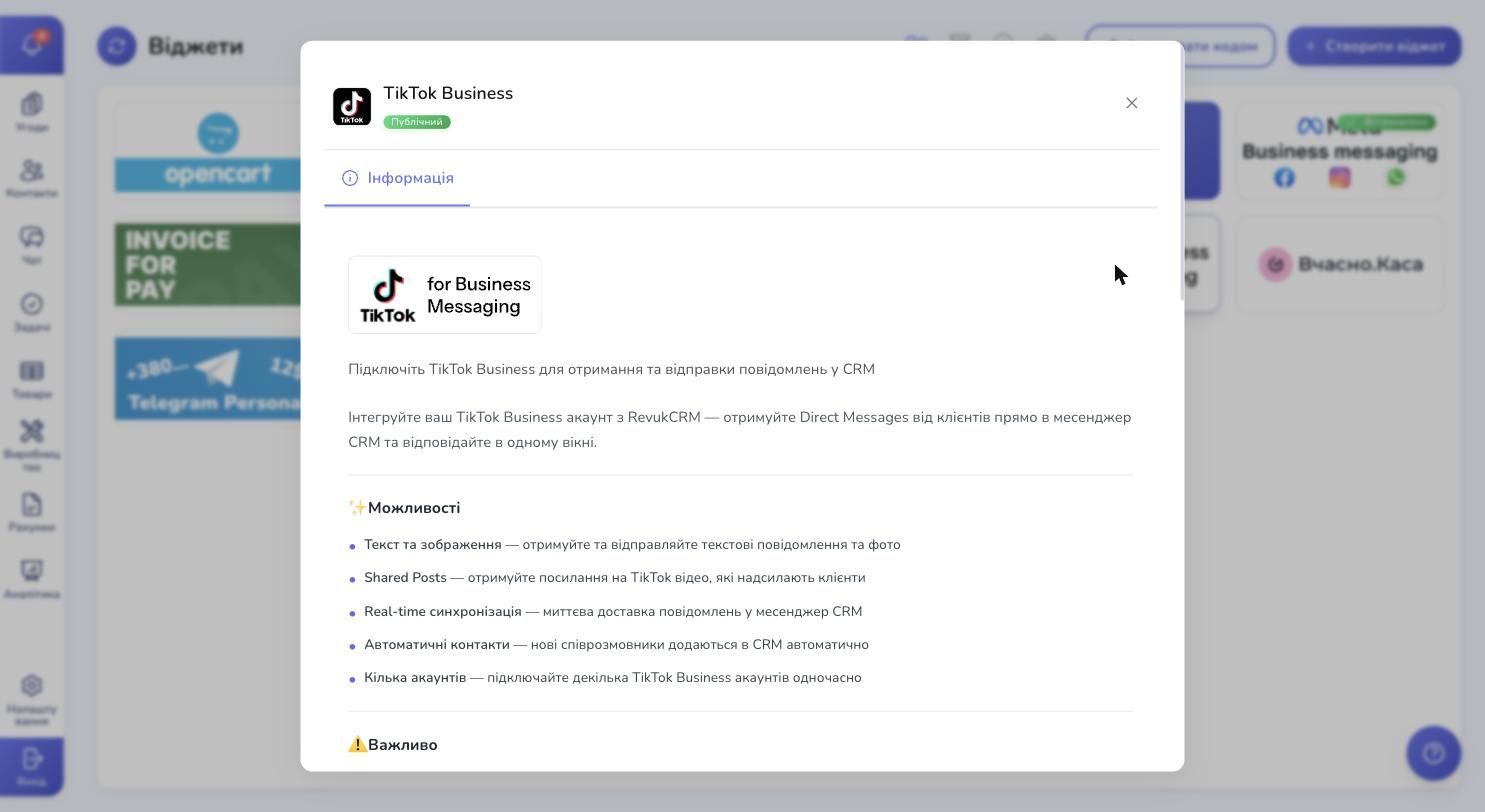Viewport: 1485px width, 812px height.
Task: Open notifications bell in the sidebar
Action: (x=32, y=45)
